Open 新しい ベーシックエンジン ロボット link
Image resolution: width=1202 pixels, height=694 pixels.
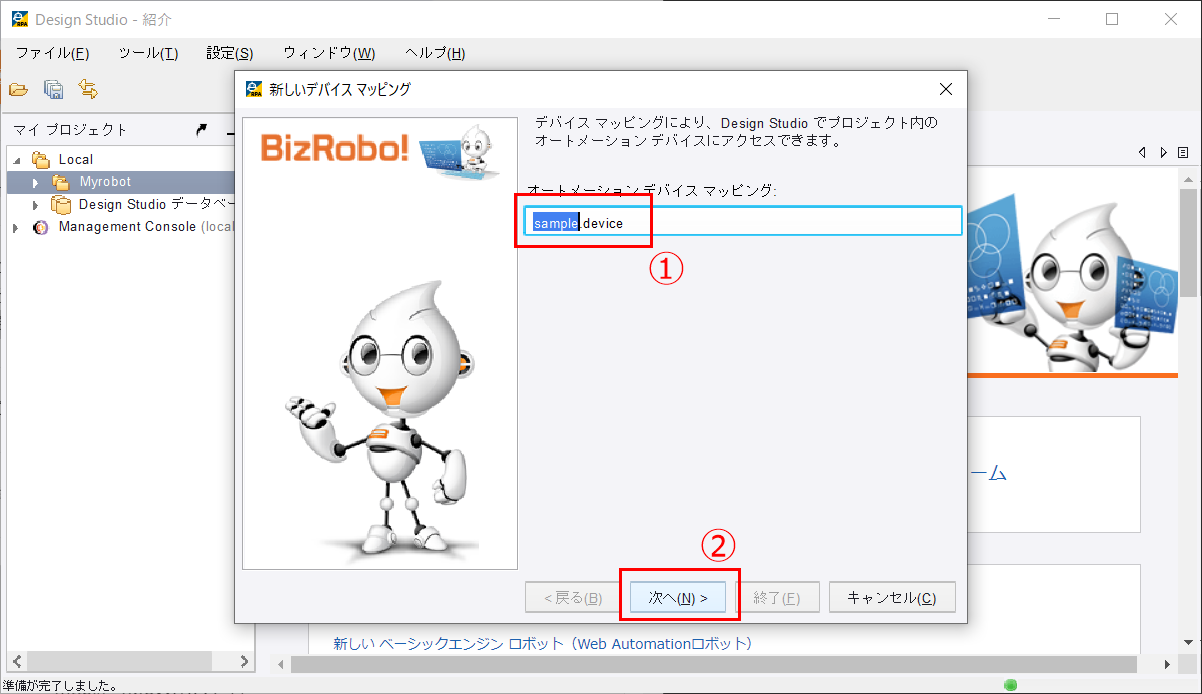point(542,643)
